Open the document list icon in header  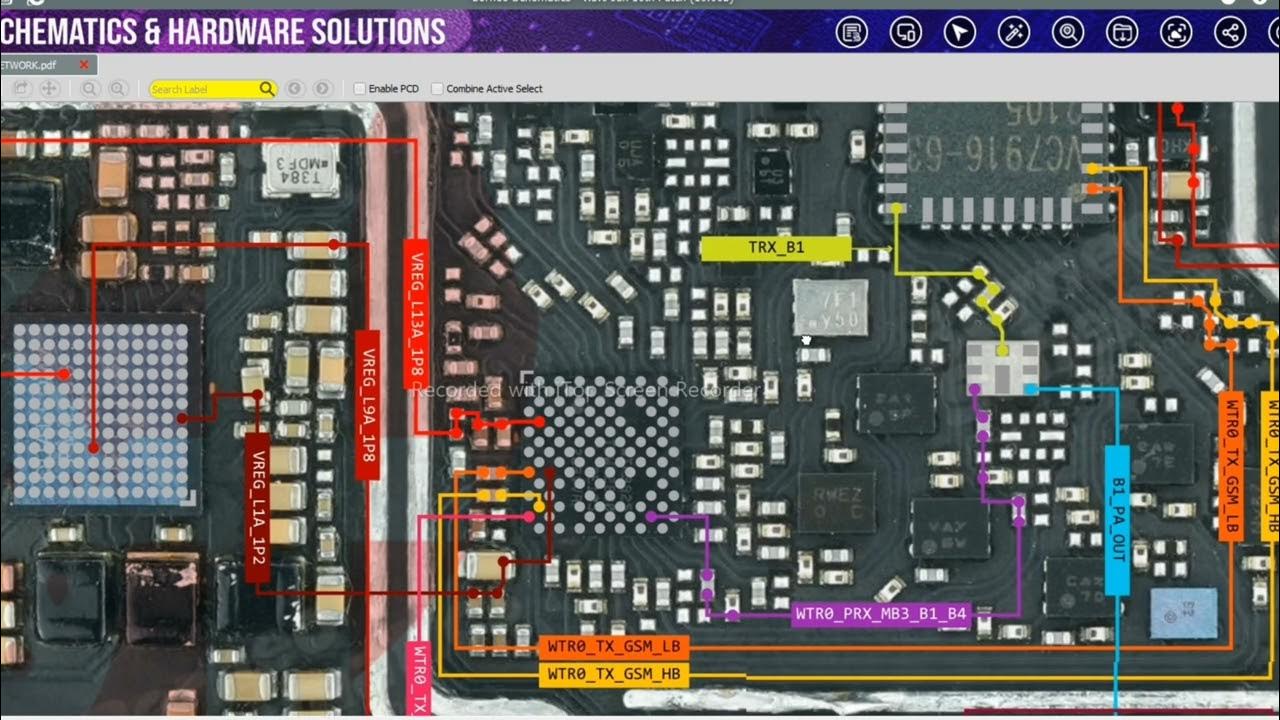point(852,33)
